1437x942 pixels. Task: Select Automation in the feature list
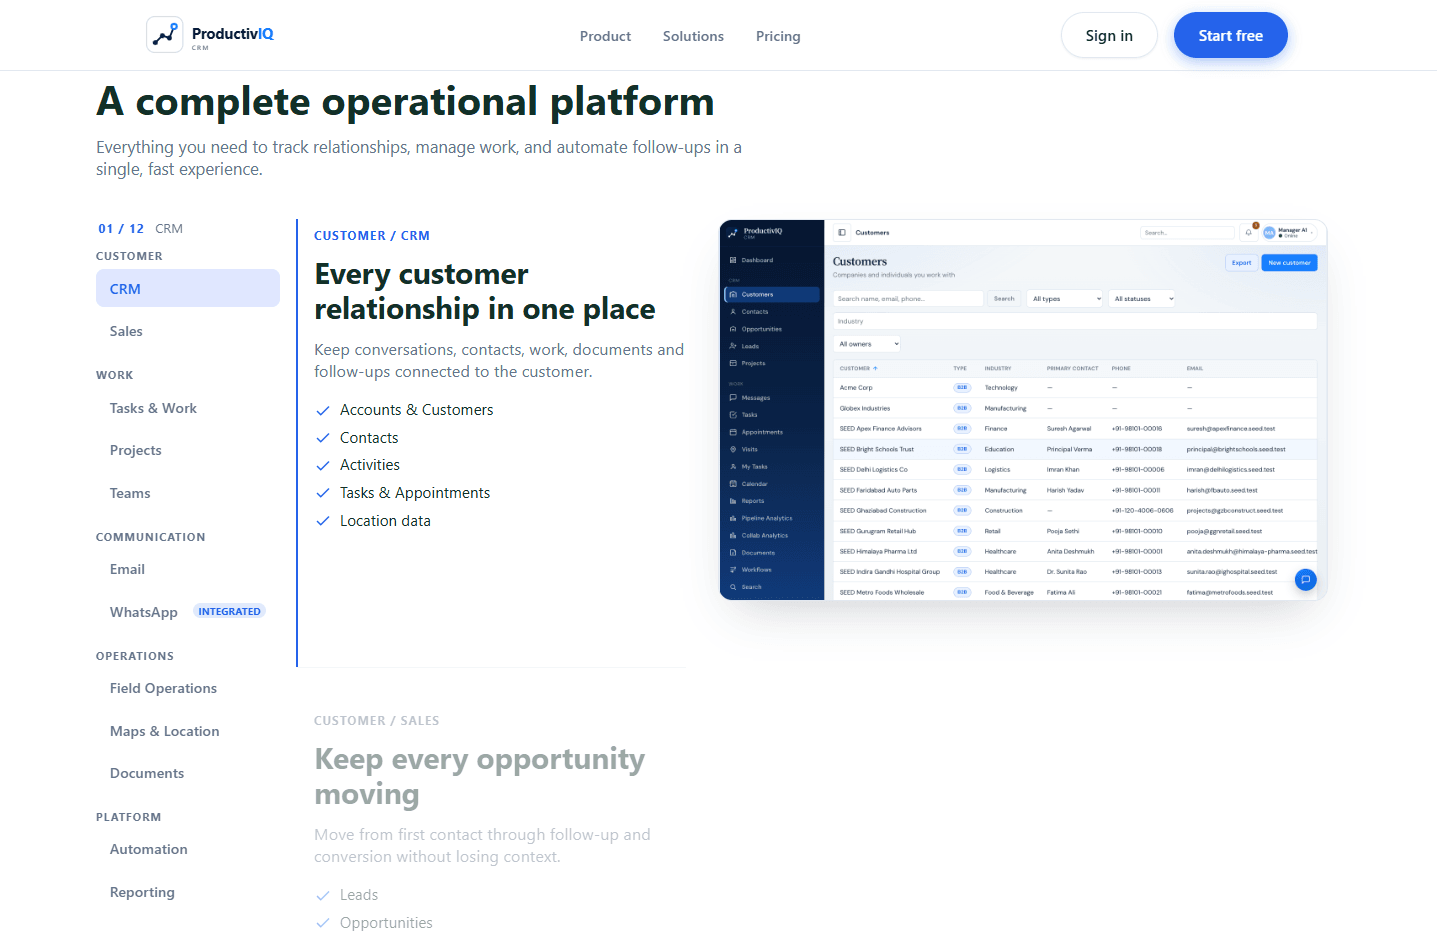point(188,849)
